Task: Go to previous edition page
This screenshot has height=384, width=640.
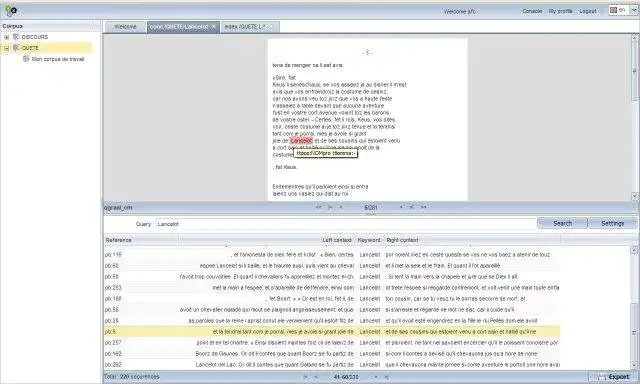Action: pos(341,207)
